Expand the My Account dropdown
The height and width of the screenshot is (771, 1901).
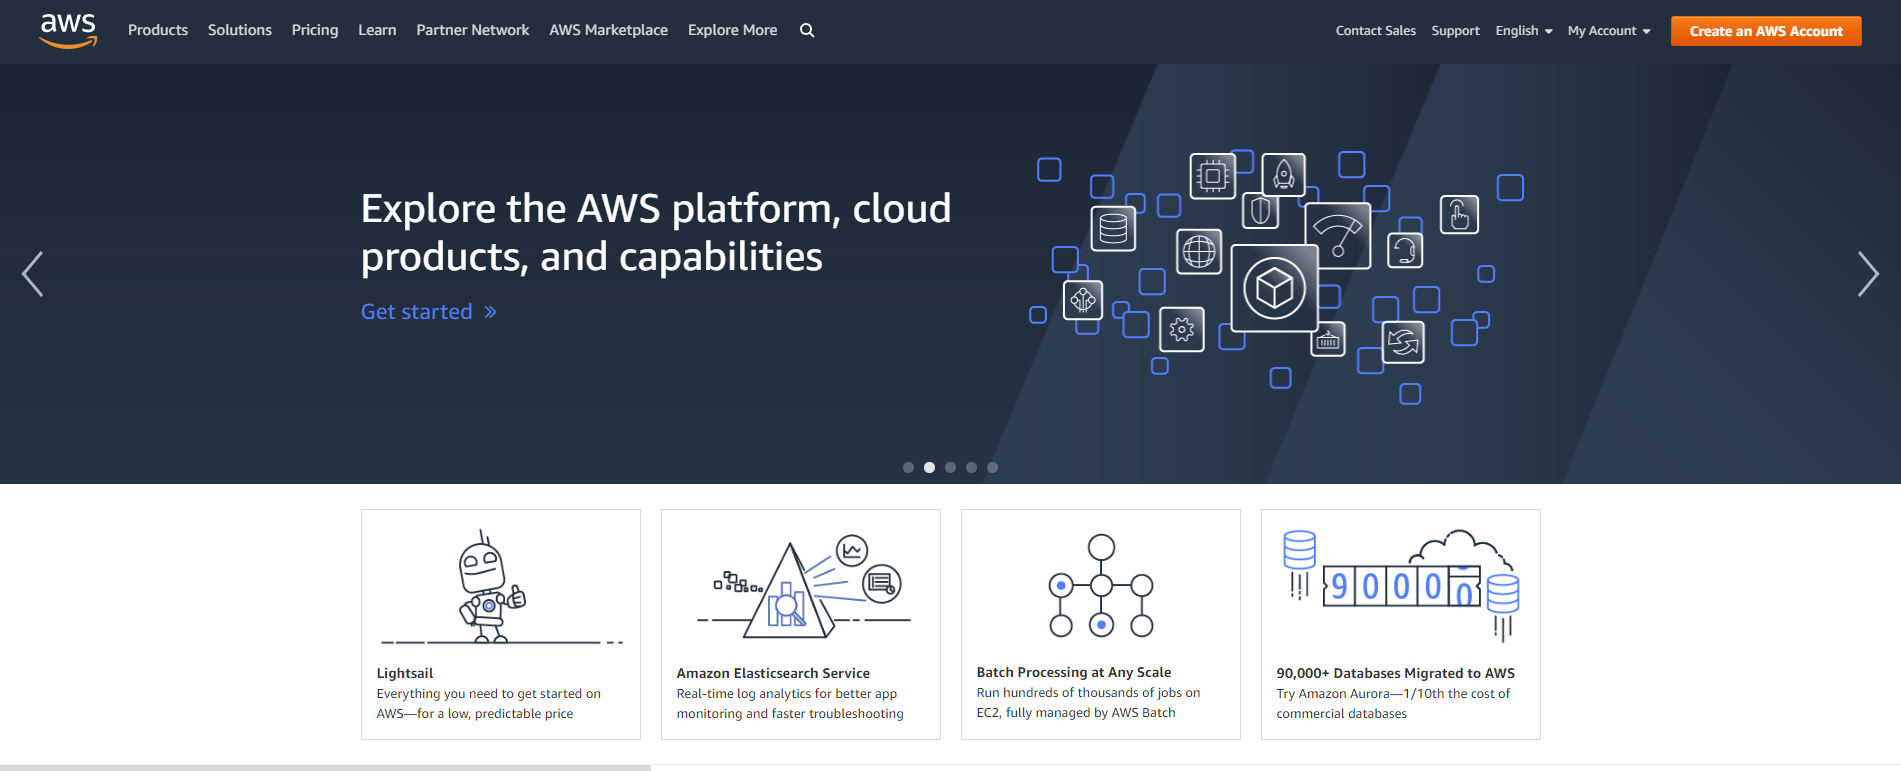pos(1609,31)
